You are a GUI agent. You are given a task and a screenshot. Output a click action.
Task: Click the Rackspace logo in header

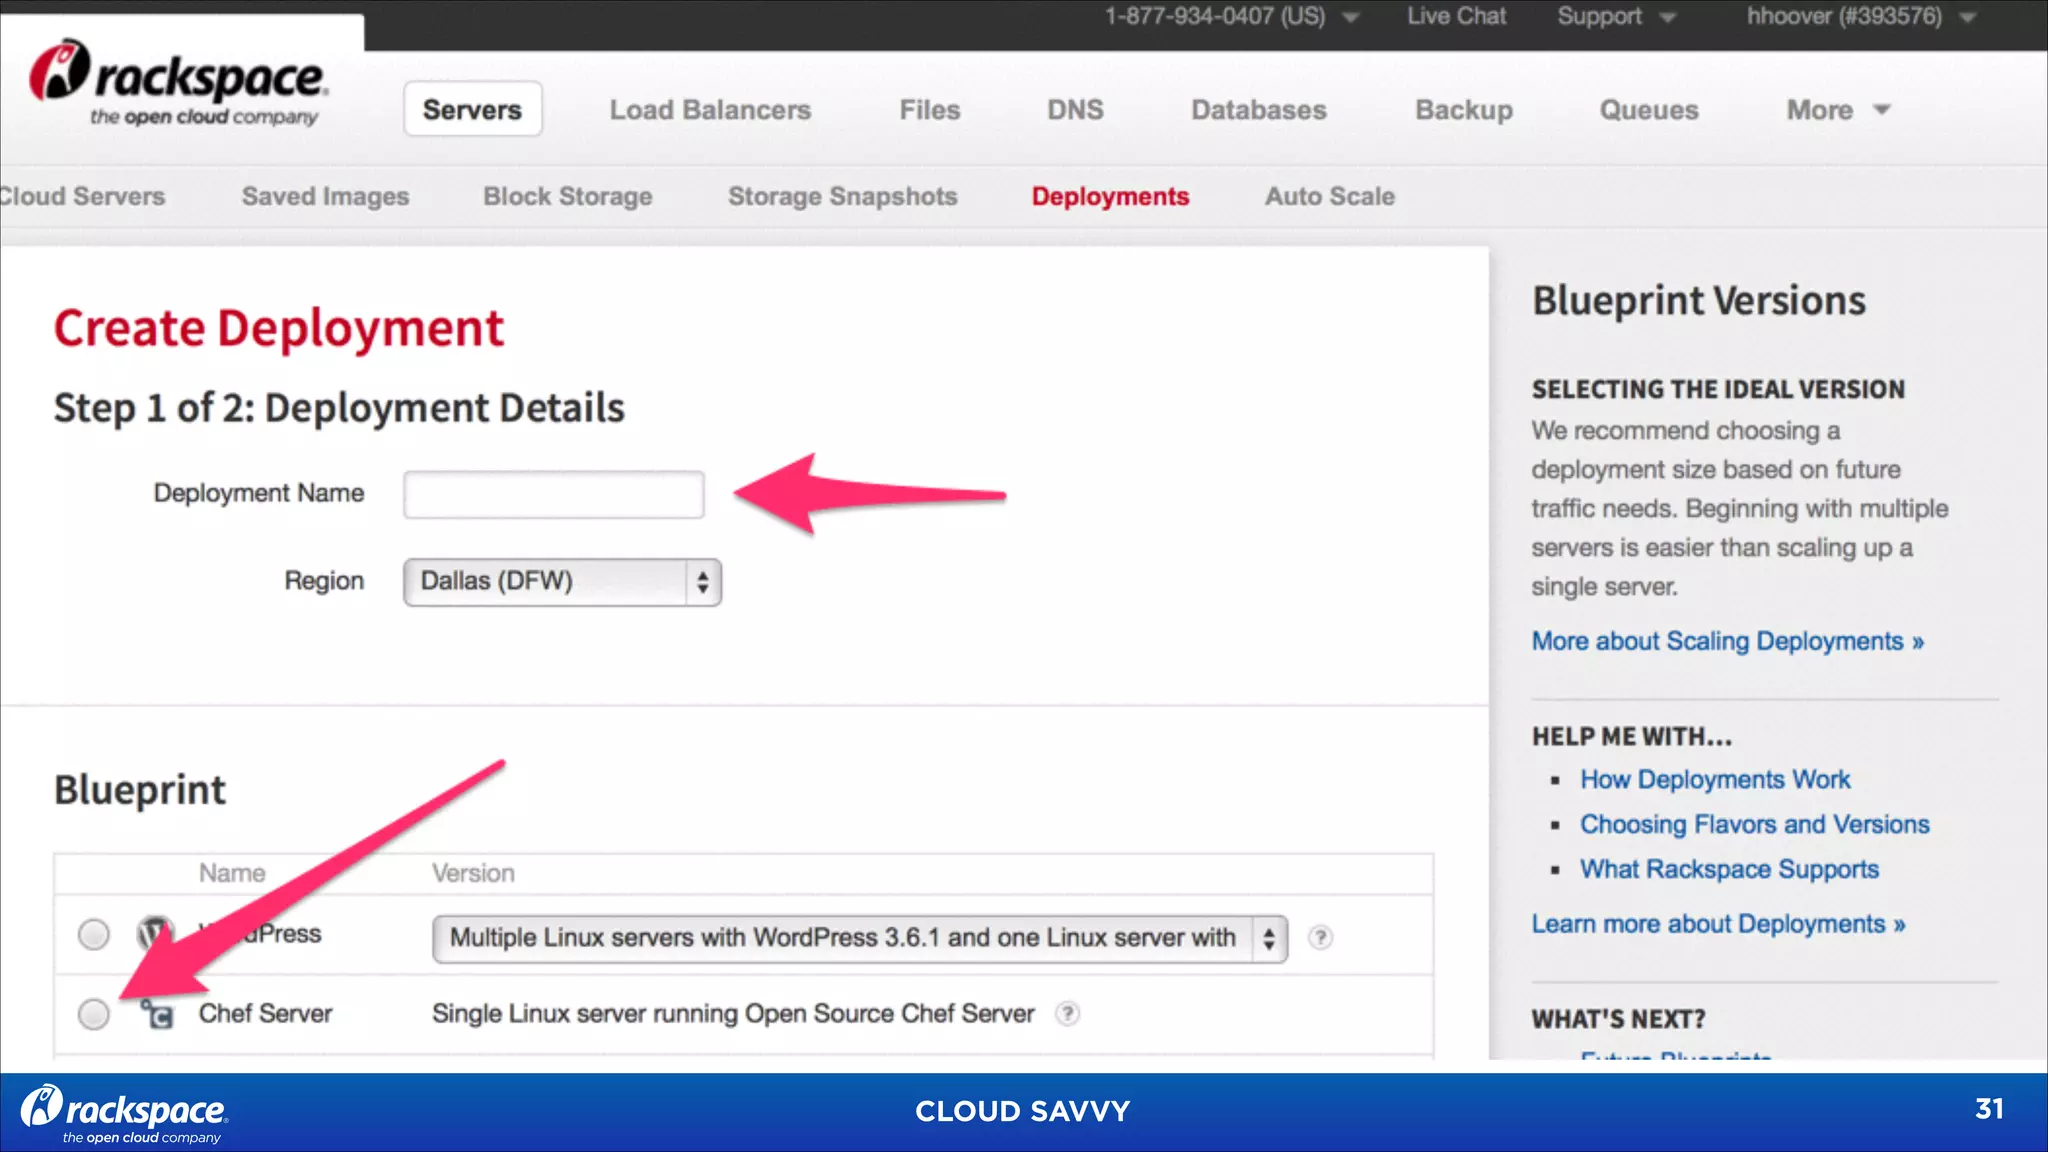[177, 84]
